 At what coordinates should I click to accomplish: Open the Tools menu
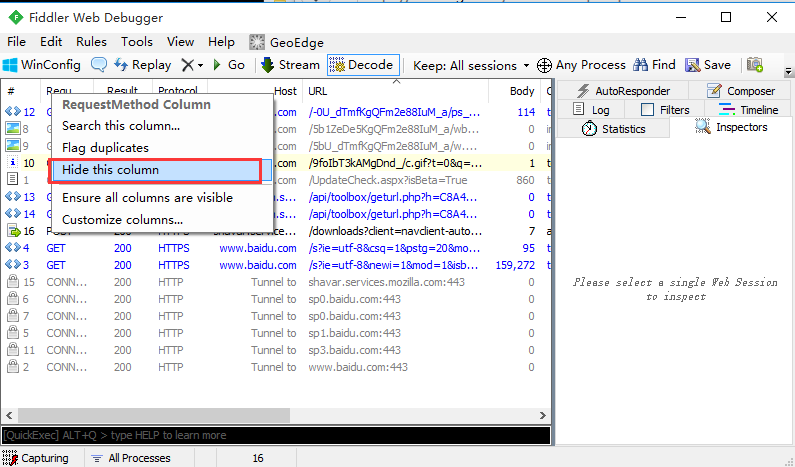(x=136, y=42)
